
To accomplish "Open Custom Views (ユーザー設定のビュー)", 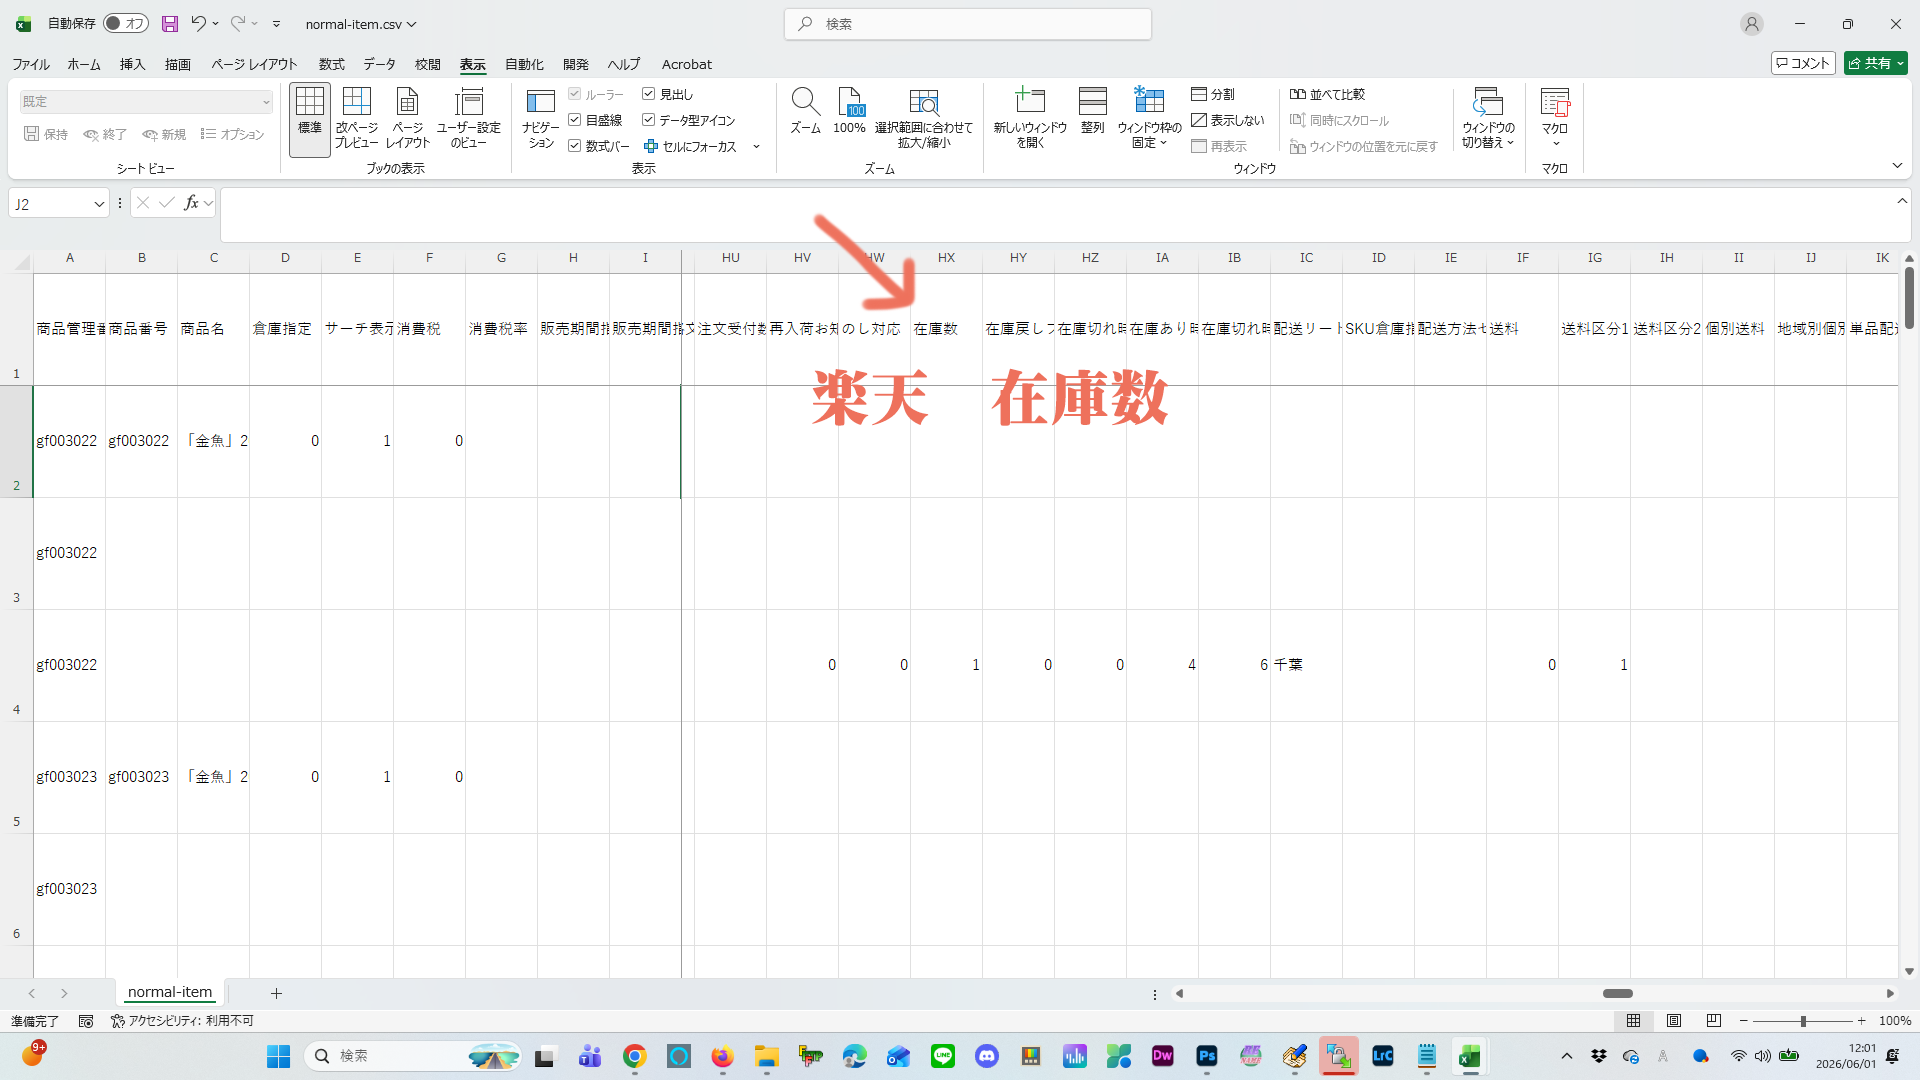I will pos(468,120).
